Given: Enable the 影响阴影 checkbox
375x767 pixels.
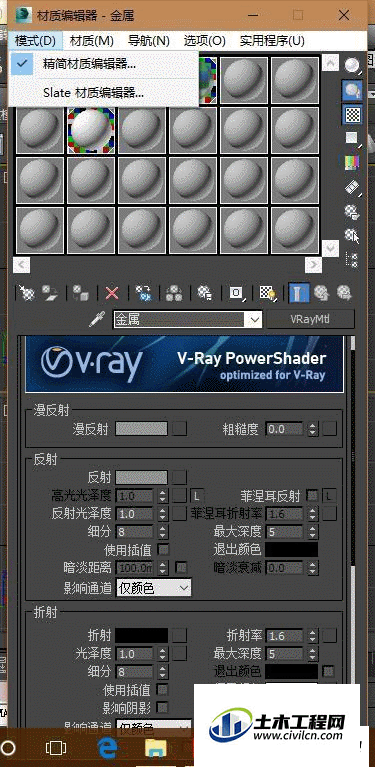Looking at the screenshot, I should click(162, 707).
